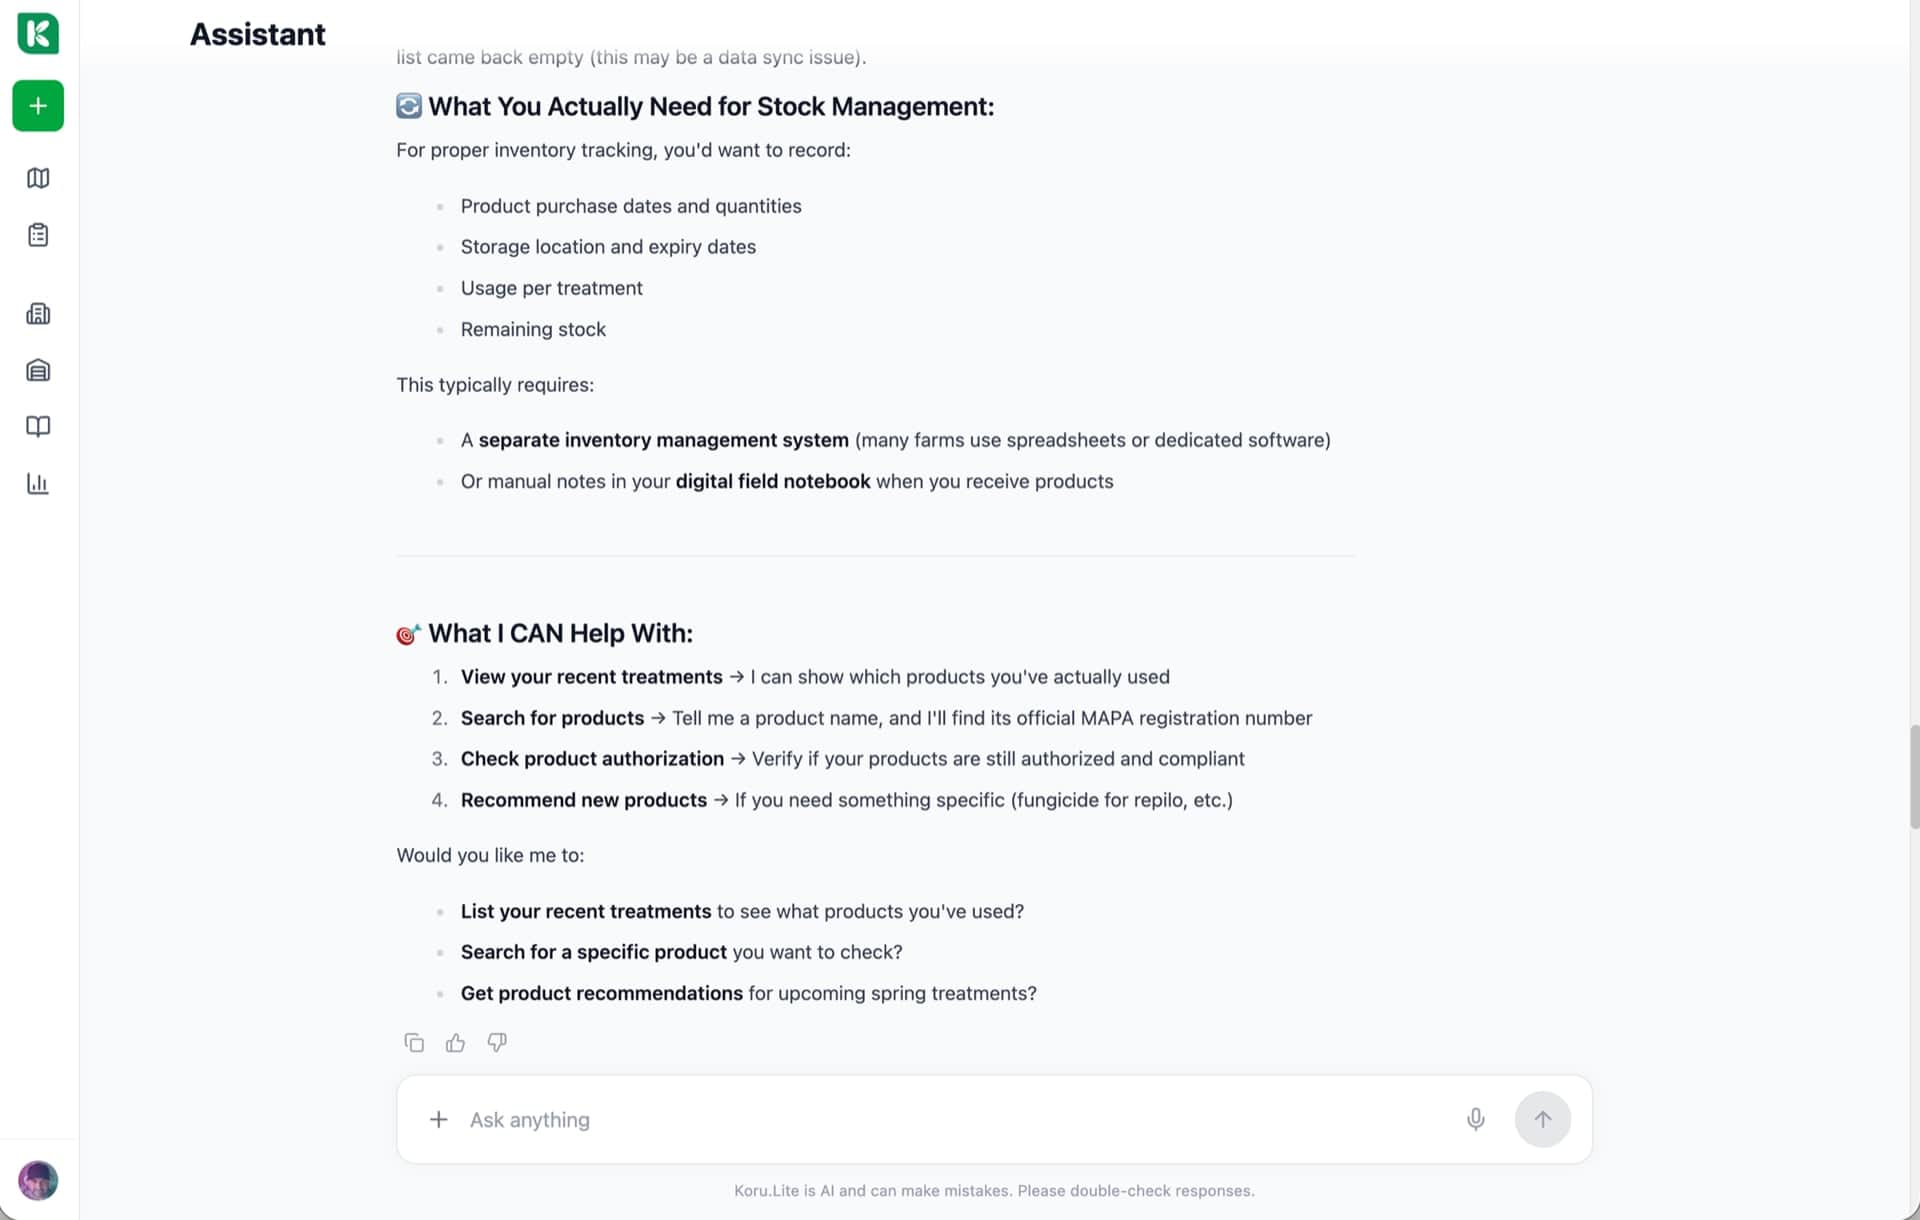Viewport: 1920px width, 1220px height.
Task: Open the clipboard tasks icon in the sidebar
Action: tap(38, 235)
